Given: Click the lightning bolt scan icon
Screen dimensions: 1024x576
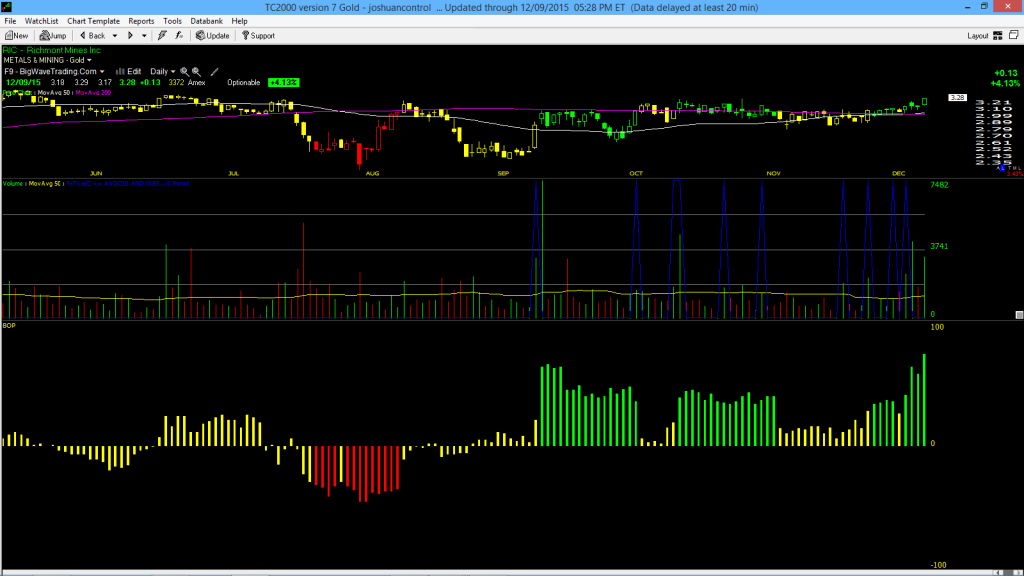Looking at the screenshot, I should tap(162, 36).
